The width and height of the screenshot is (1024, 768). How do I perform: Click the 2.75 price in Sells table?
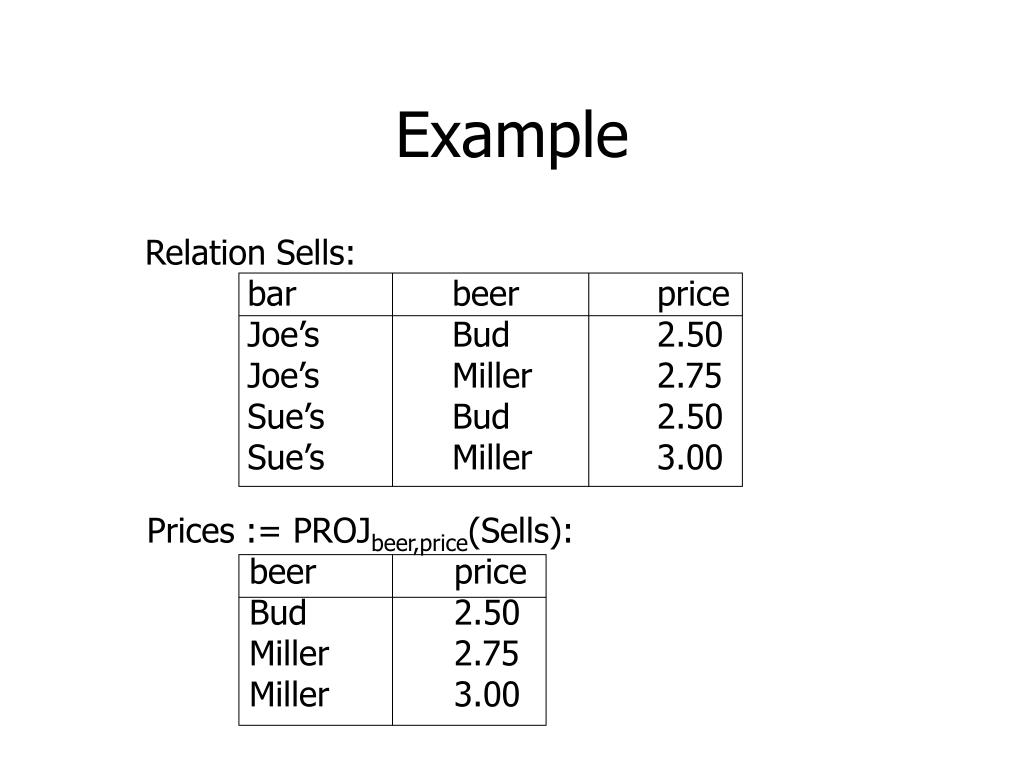689,376
